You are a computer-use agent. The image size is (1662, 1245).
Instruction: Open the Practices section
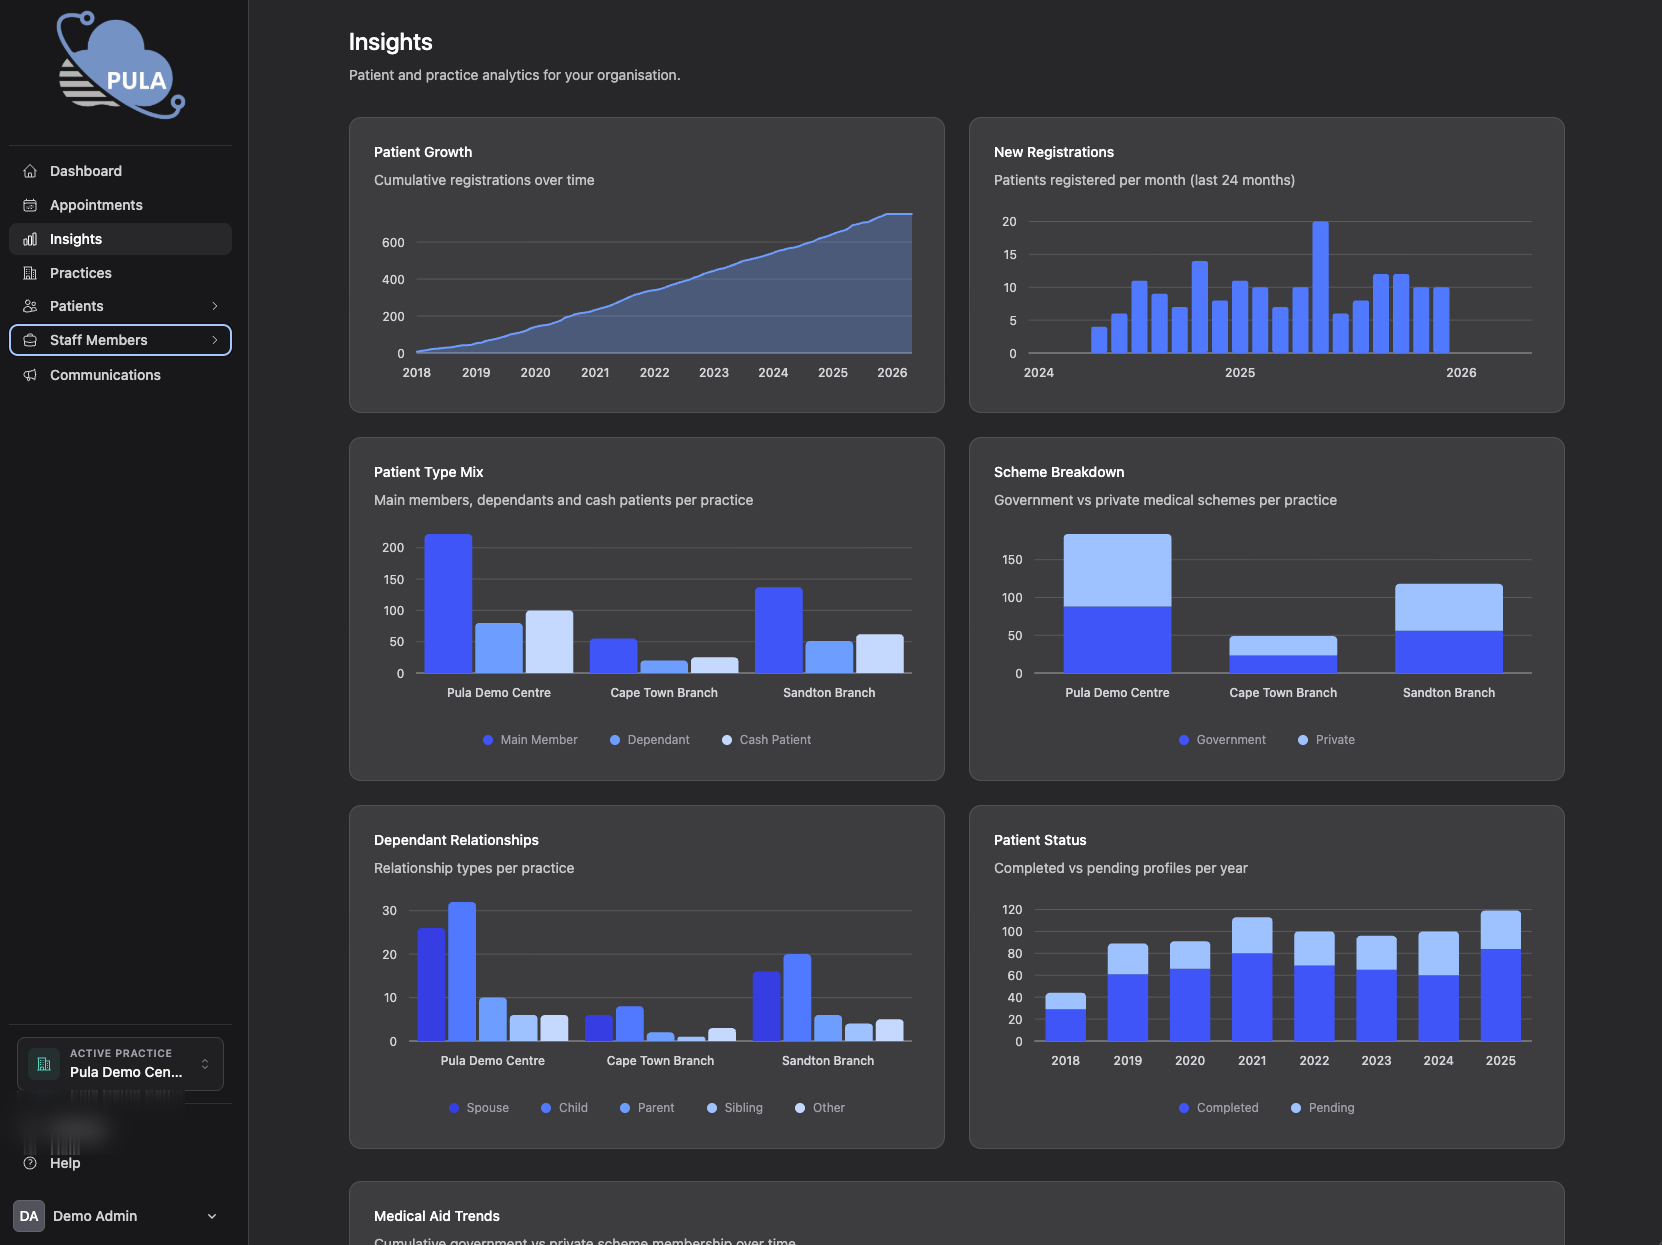pos(120,273)
